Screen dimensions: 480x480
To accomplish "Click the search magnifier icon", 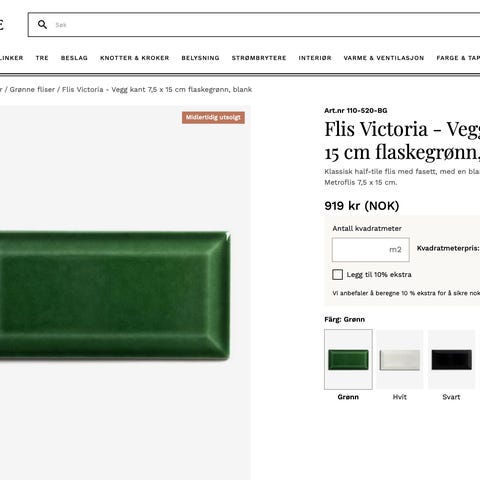I will tap(42, 24).
